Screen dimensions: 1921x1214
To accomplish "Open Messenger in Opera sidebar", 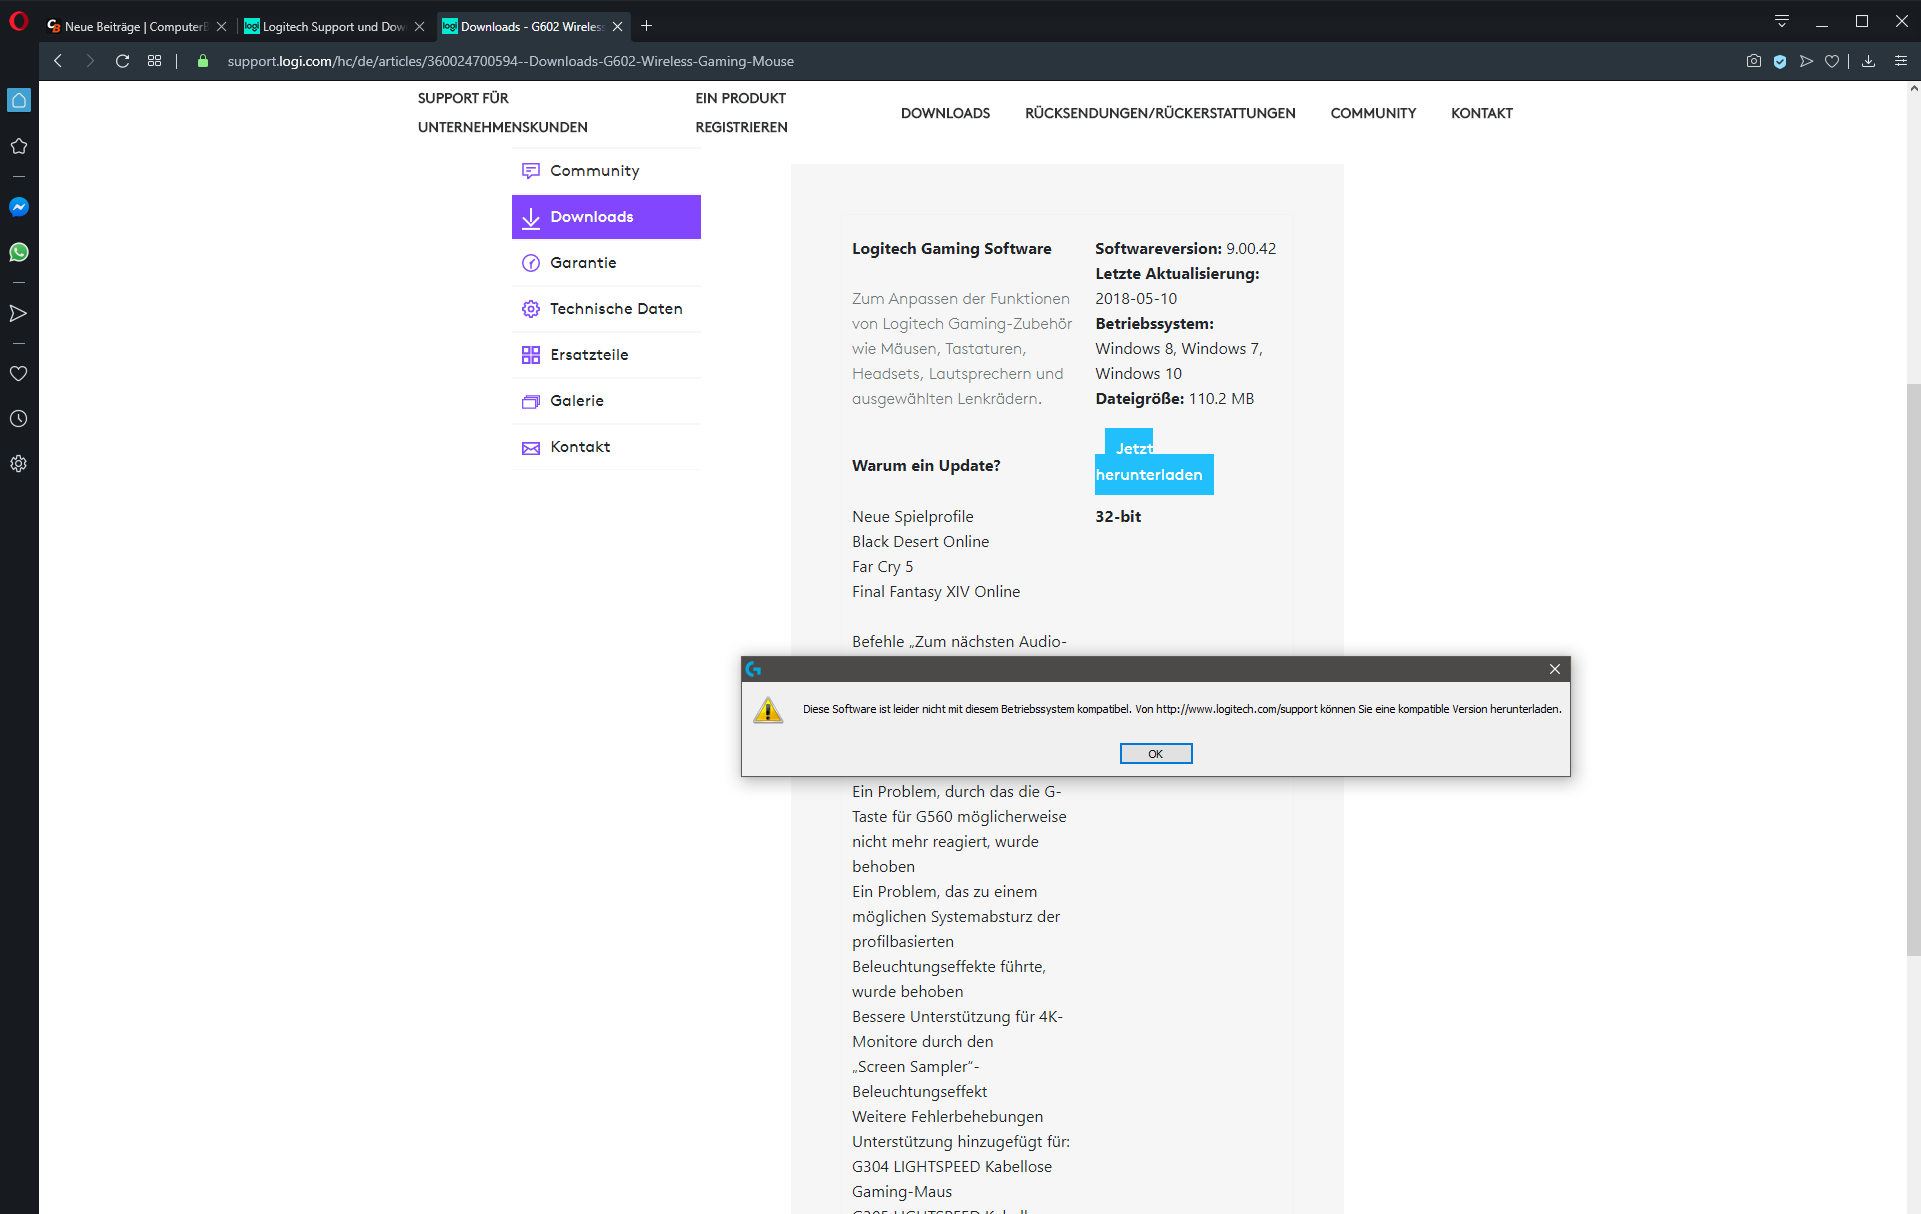I will tap(19, 207).
